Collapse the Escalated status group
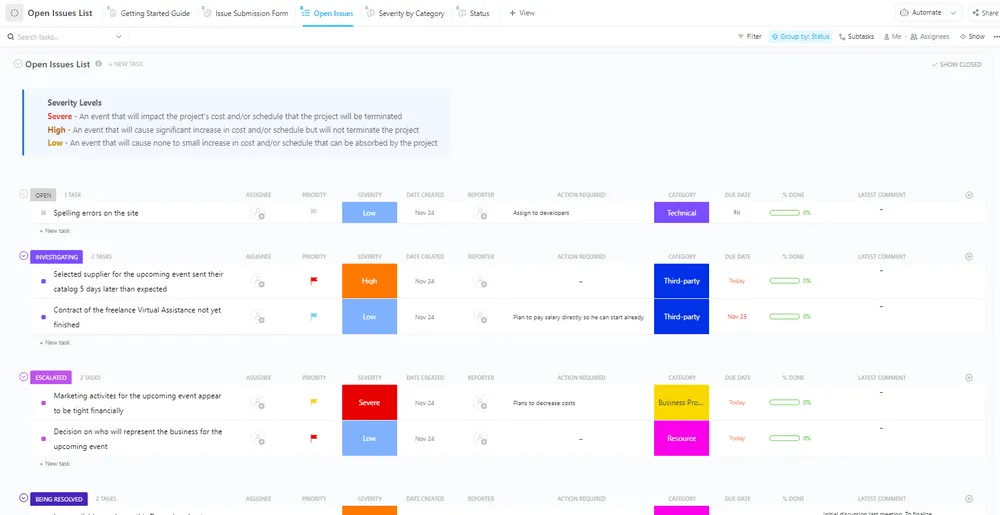This screenshot has height=515, width=1000. 24,377
